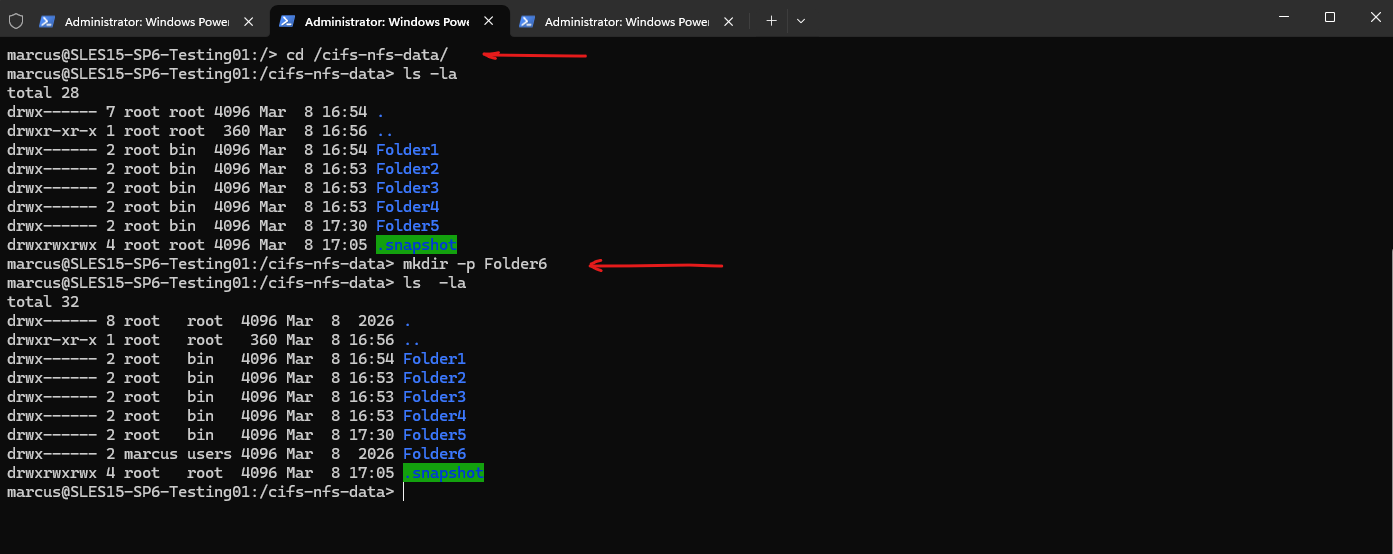Click Folder5 in the listing under total 32
1393x554 pixels.
tap(435, 435)
